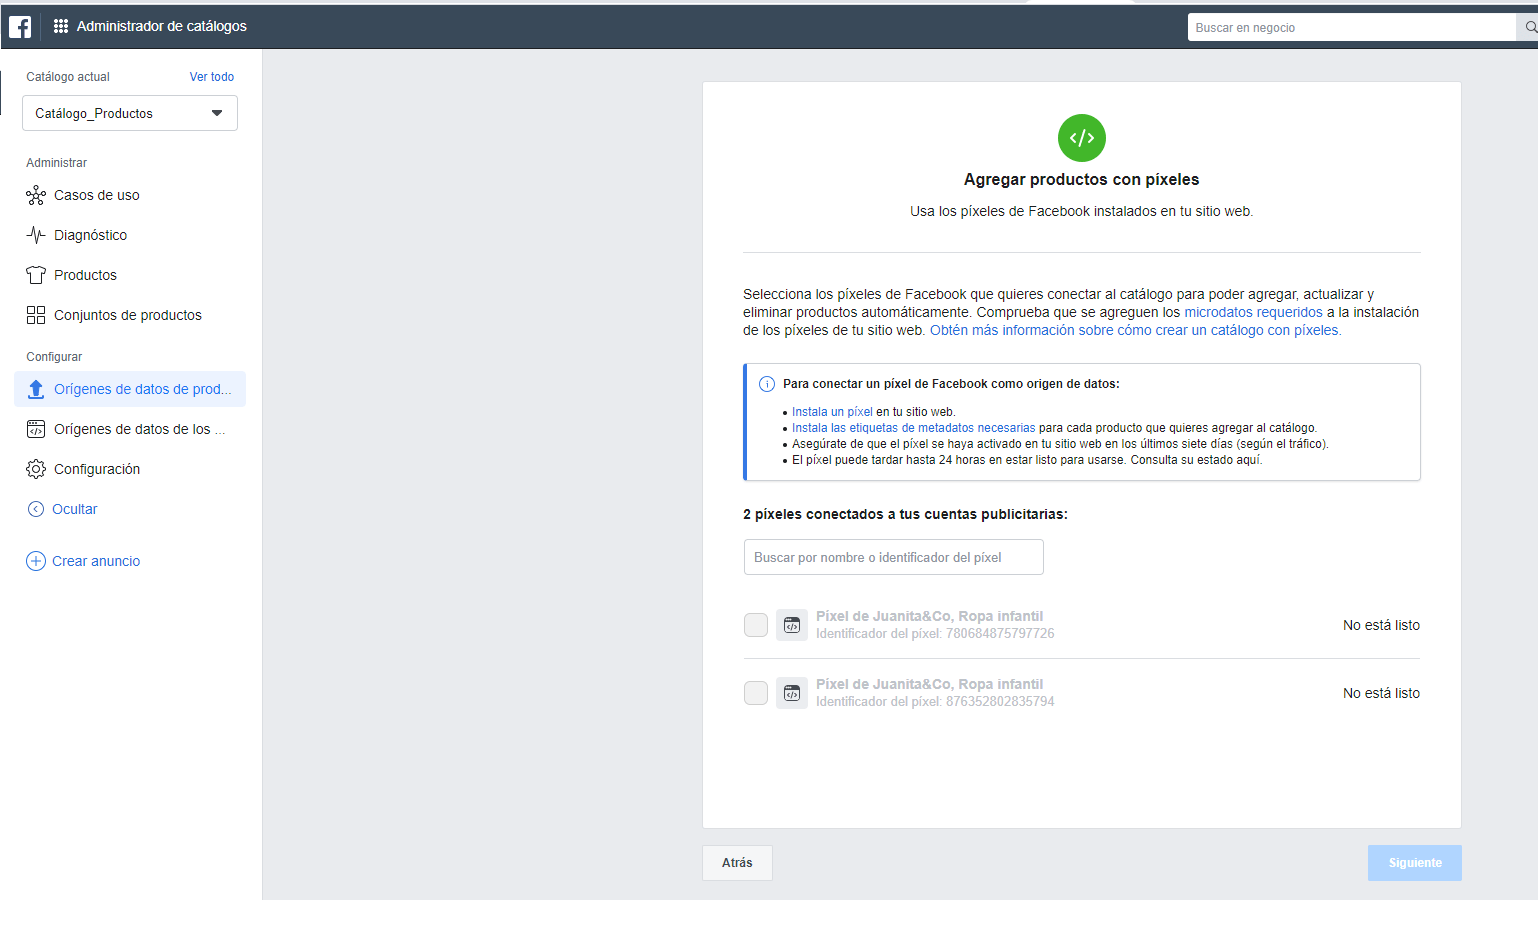Screen dimensions: 1538x928
Task: Focus the pixel name or identifier search field
Action: 894,557
